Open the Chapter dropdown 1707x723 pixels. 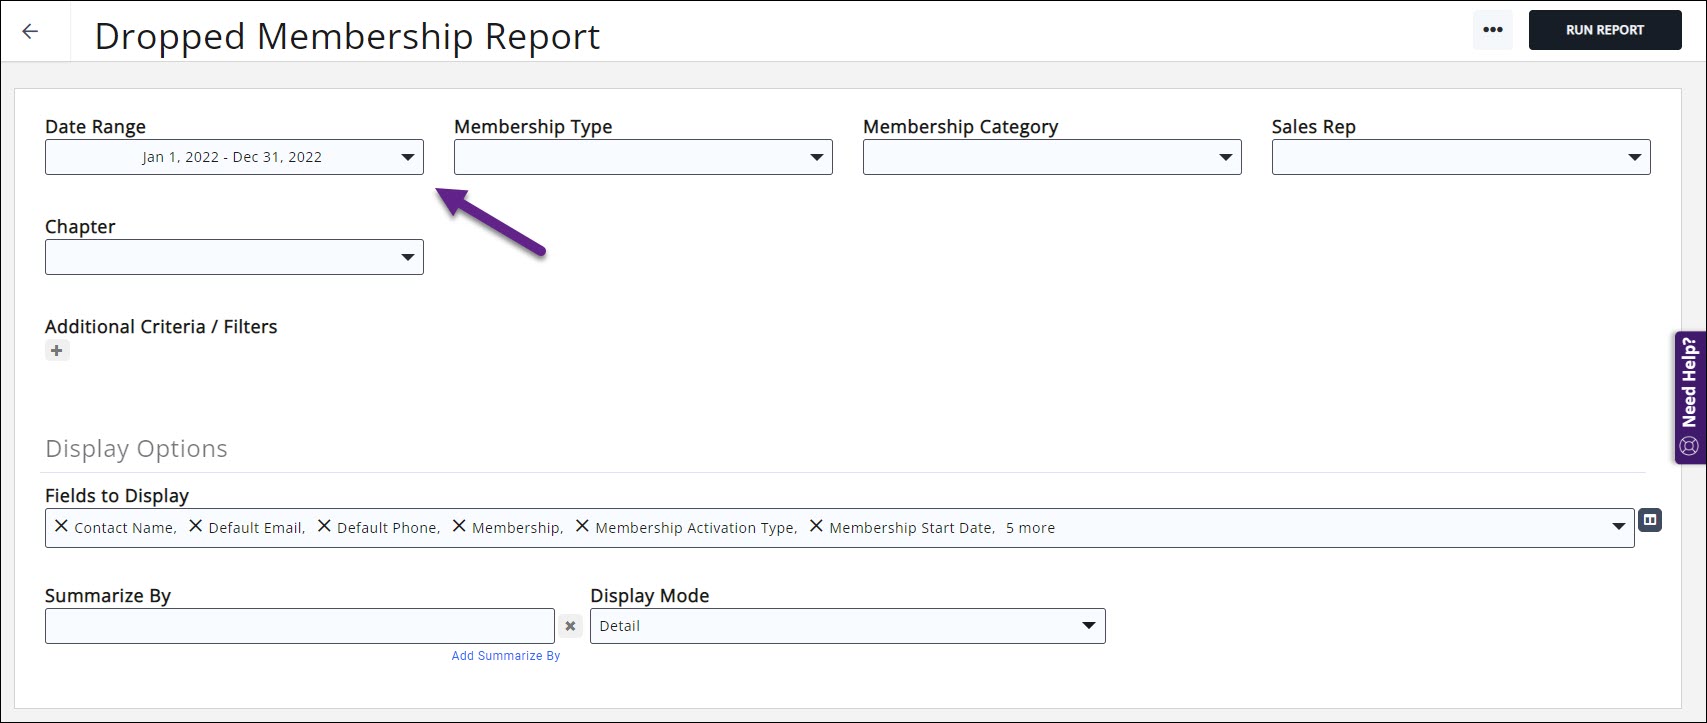click(407, 257)
